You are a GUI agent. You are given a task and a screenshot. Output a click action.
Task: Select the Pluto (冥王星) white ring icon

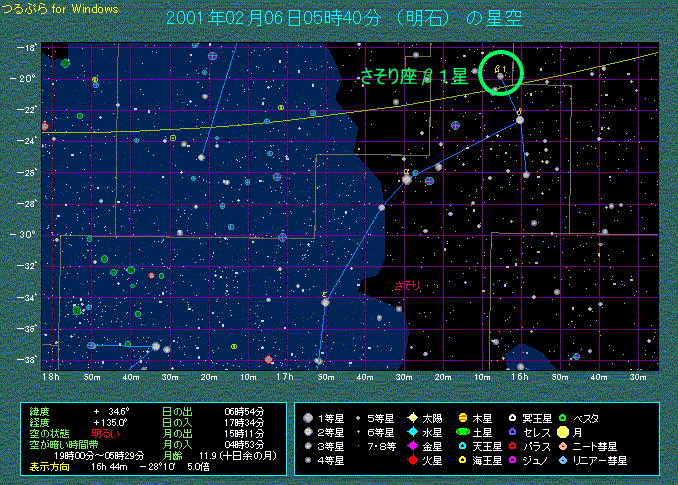[x=514, y=416]
